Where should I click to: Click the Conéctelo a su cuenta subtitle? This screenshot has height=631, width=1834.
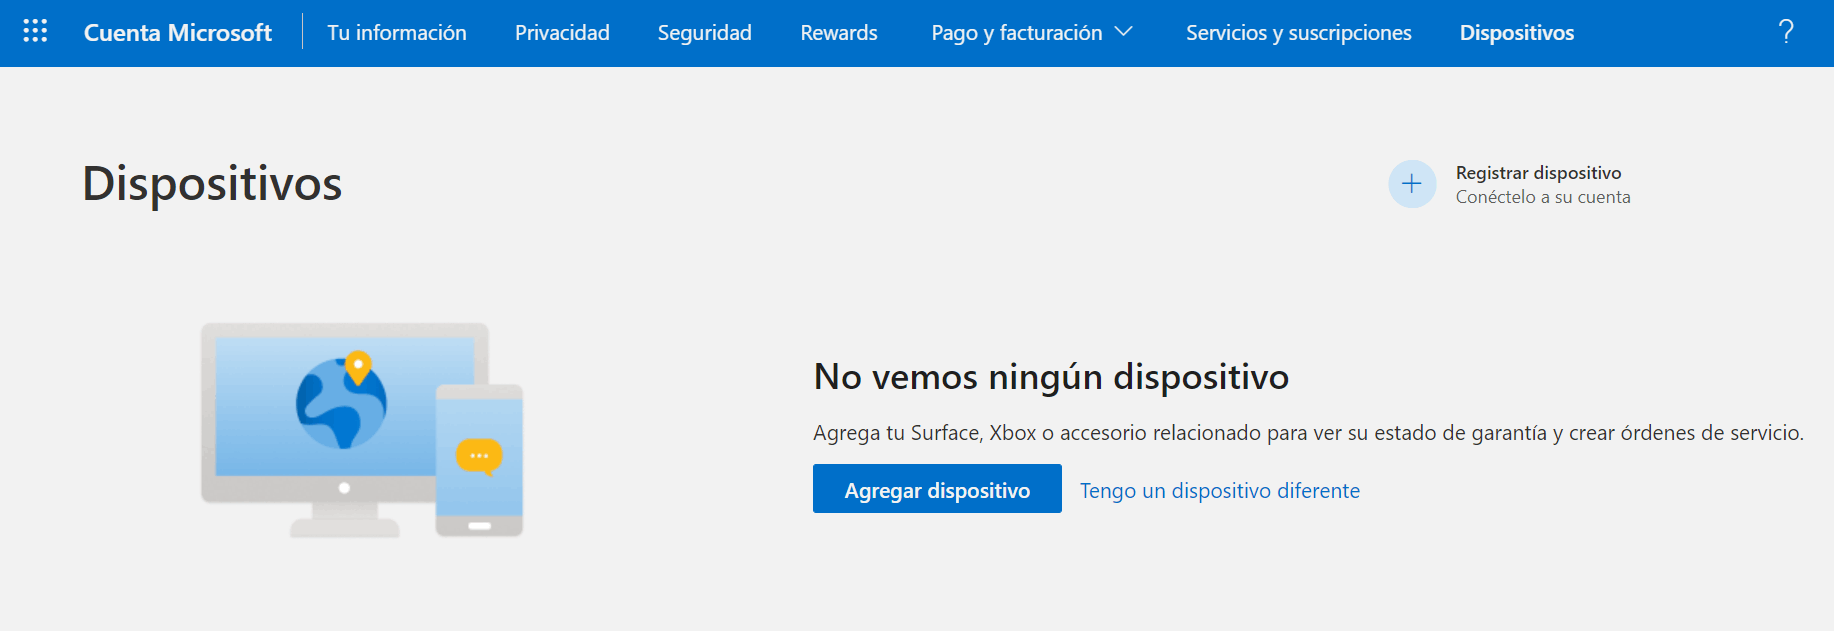1543,197
